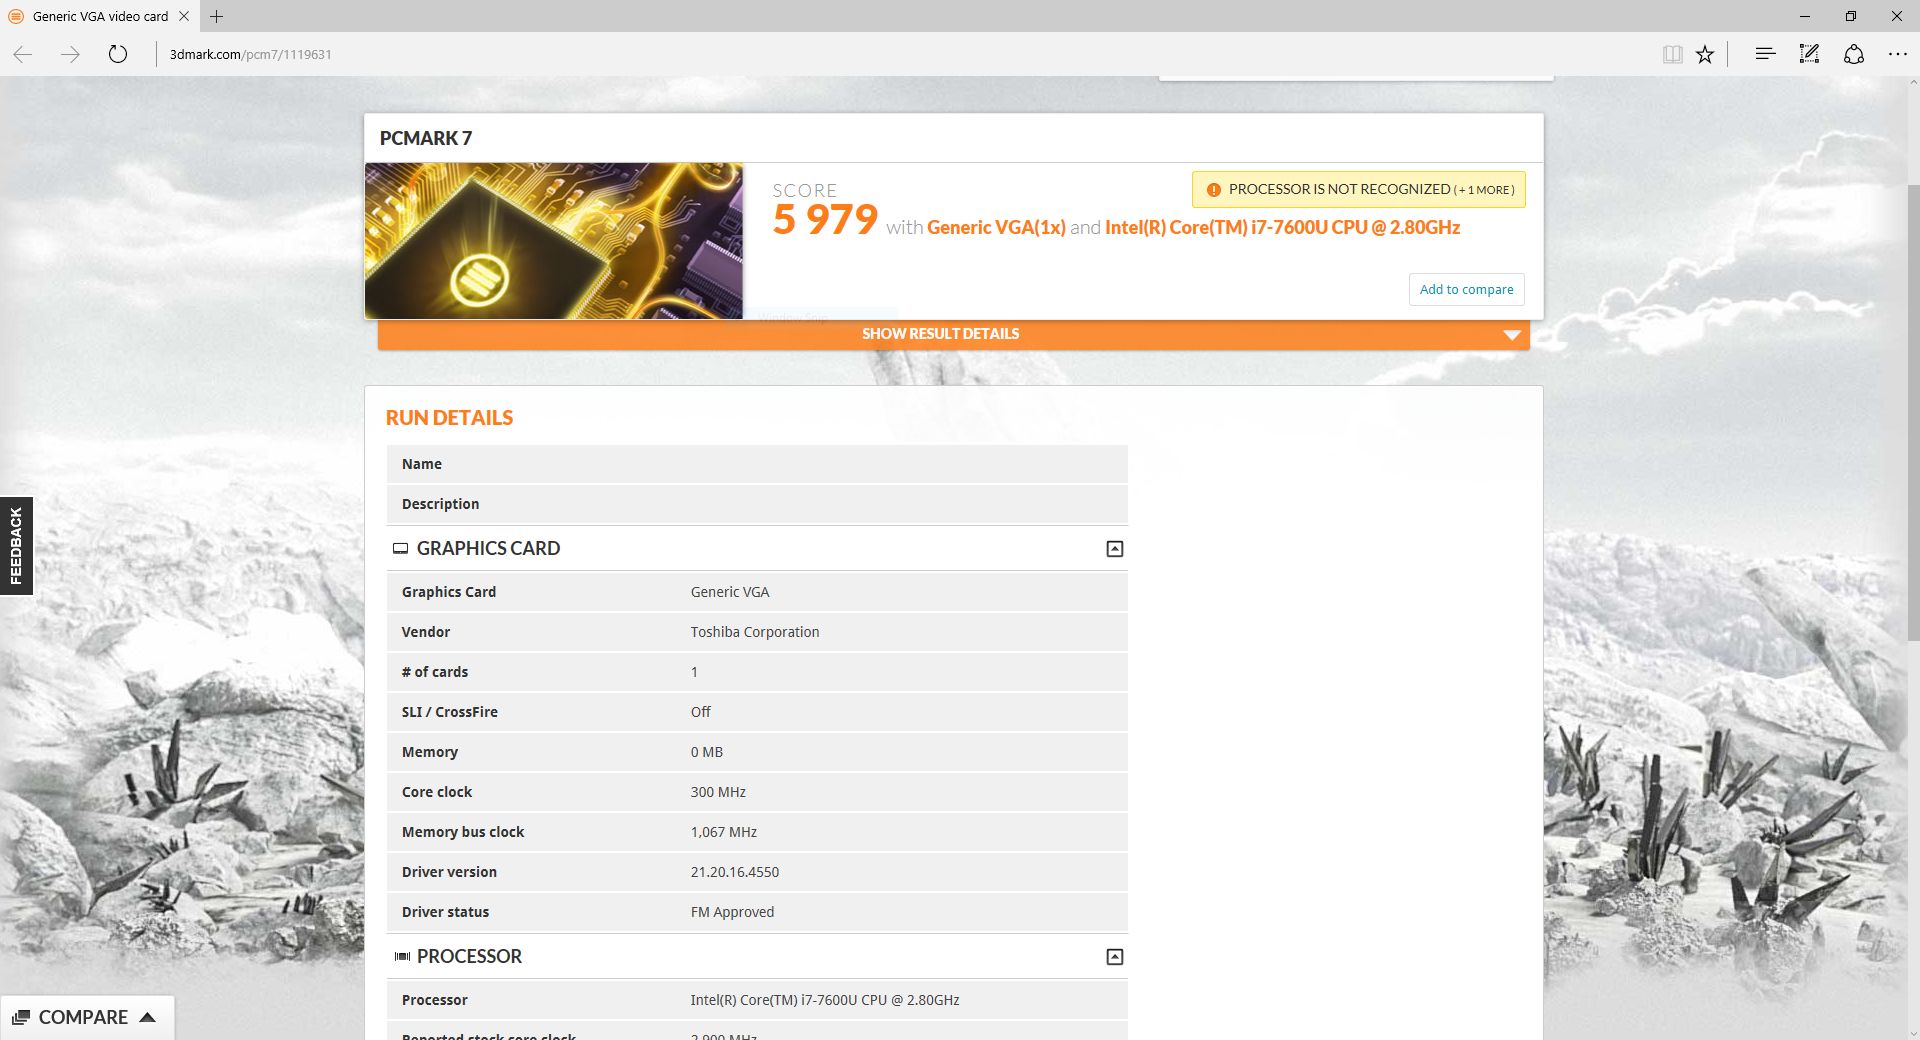Click the RUN DETAILS heading
1920x1040 pixels.
point(449,418)
